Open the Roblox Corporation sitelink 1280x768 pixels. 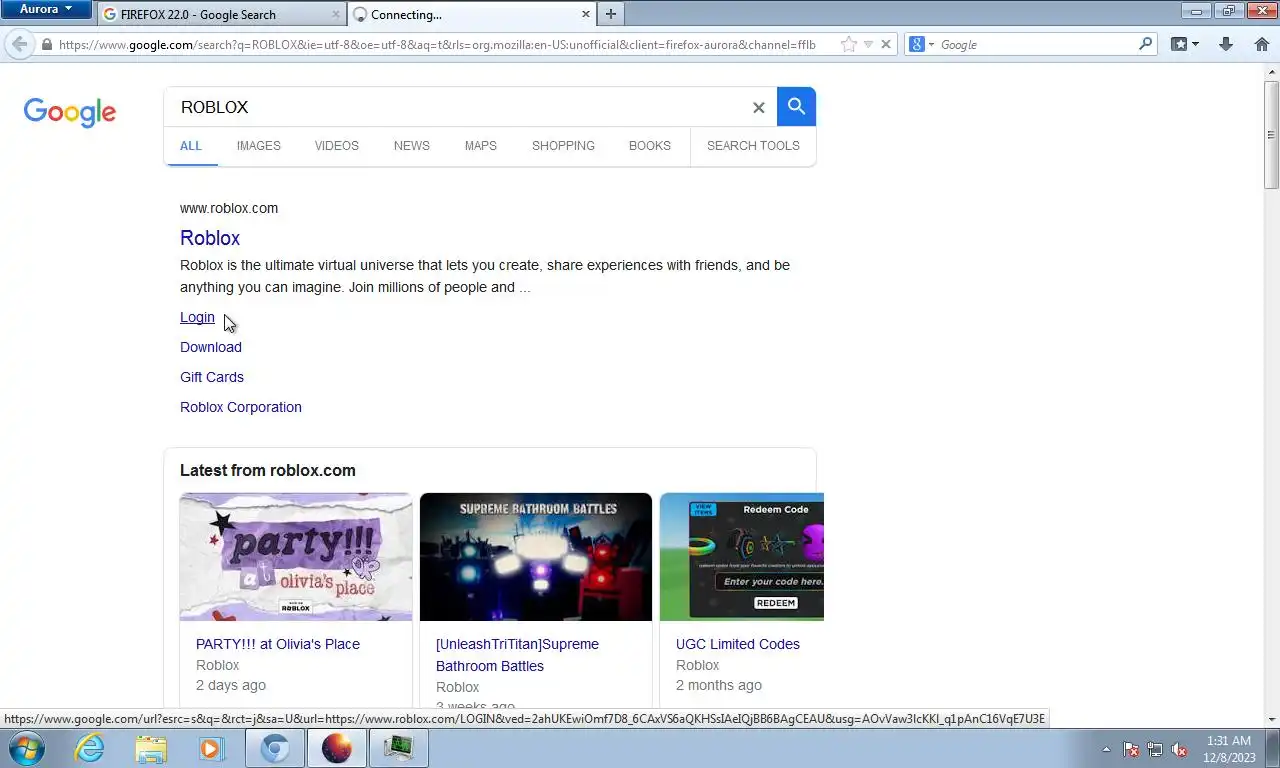(x=241, y=407)
